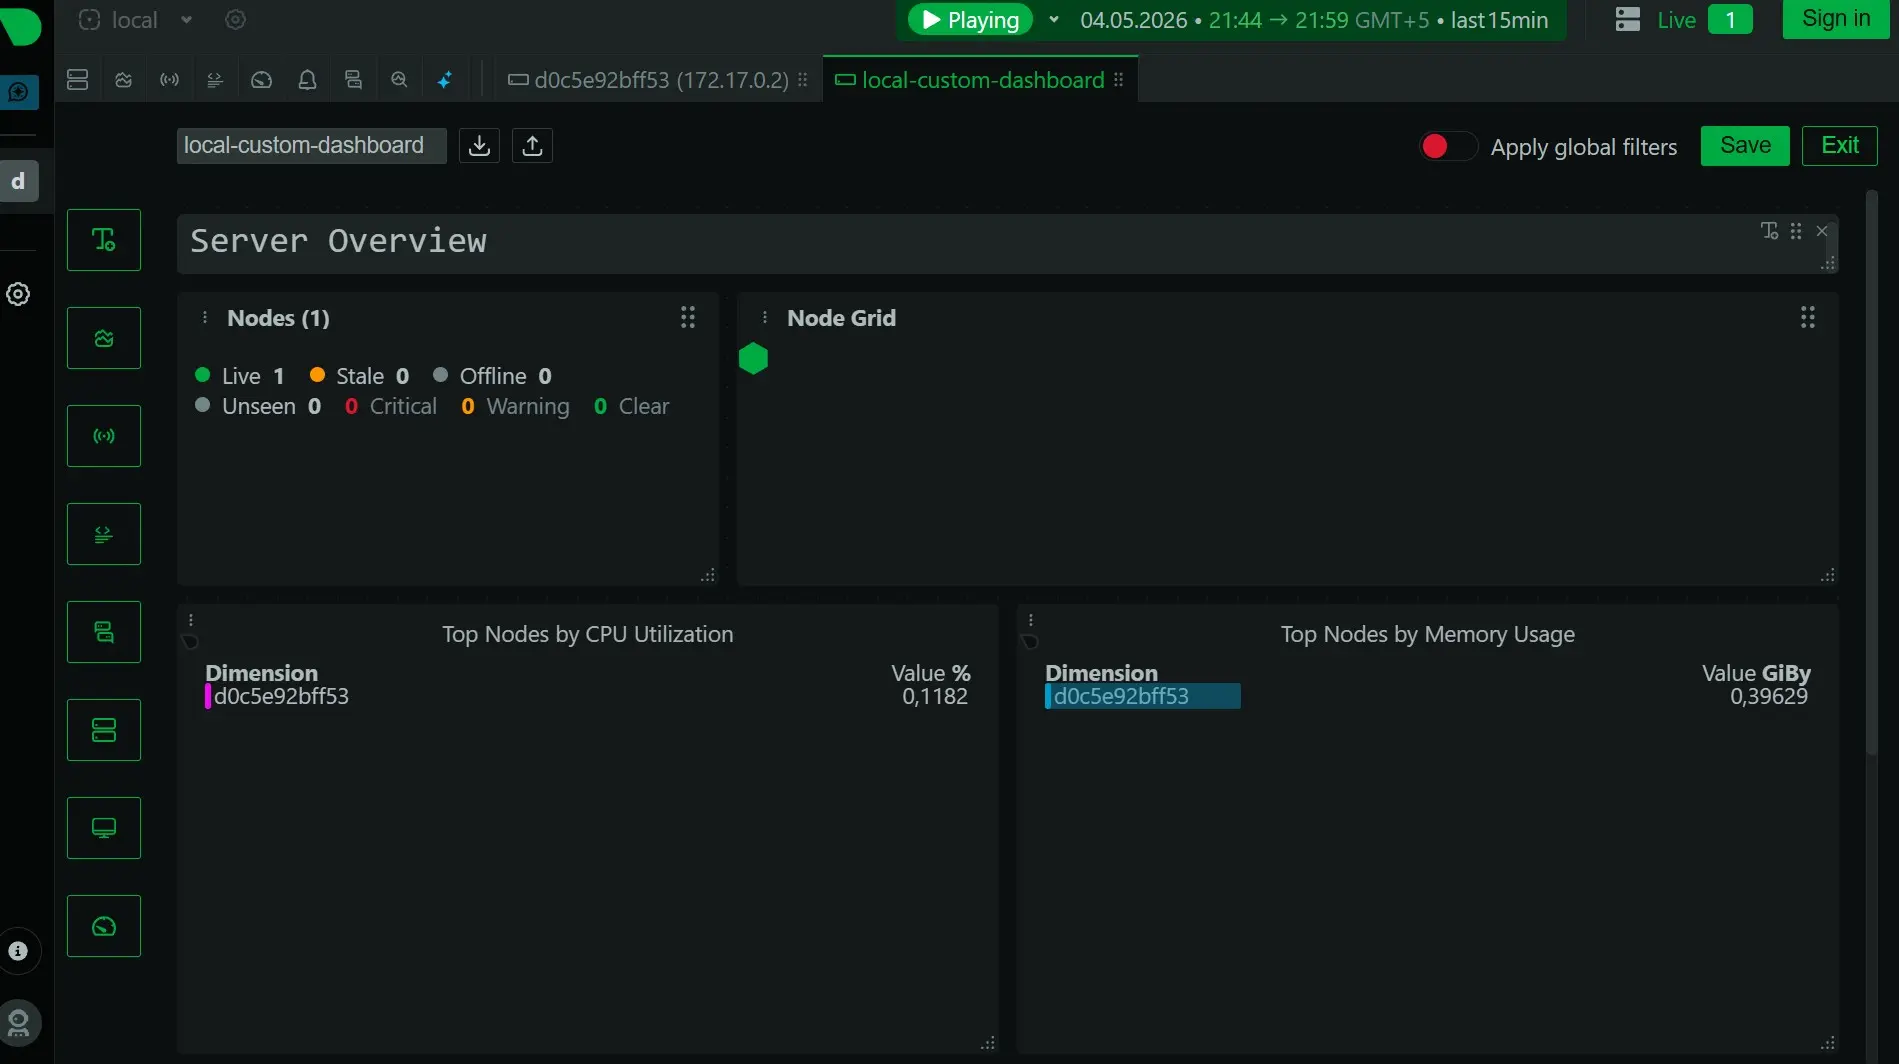The width and height of the screenshot is (1899, 1064).
Task: Click the dashboard name input field
Action: 312,146
